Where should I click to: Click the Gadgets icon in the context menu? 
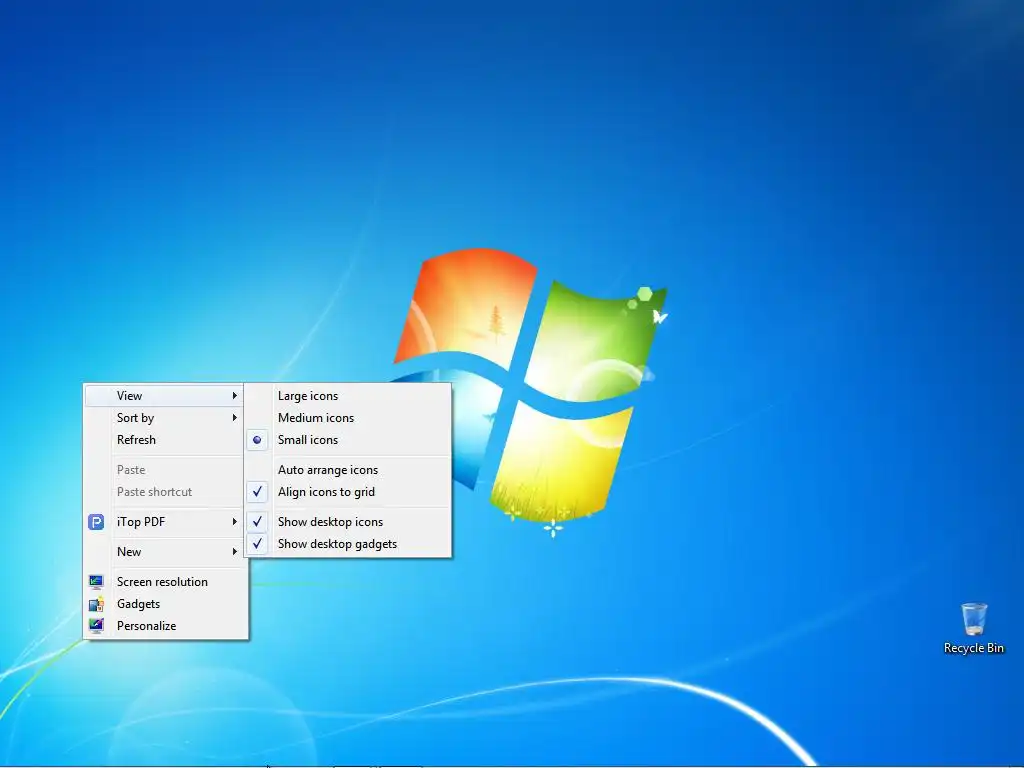click(x=96, y=604)
